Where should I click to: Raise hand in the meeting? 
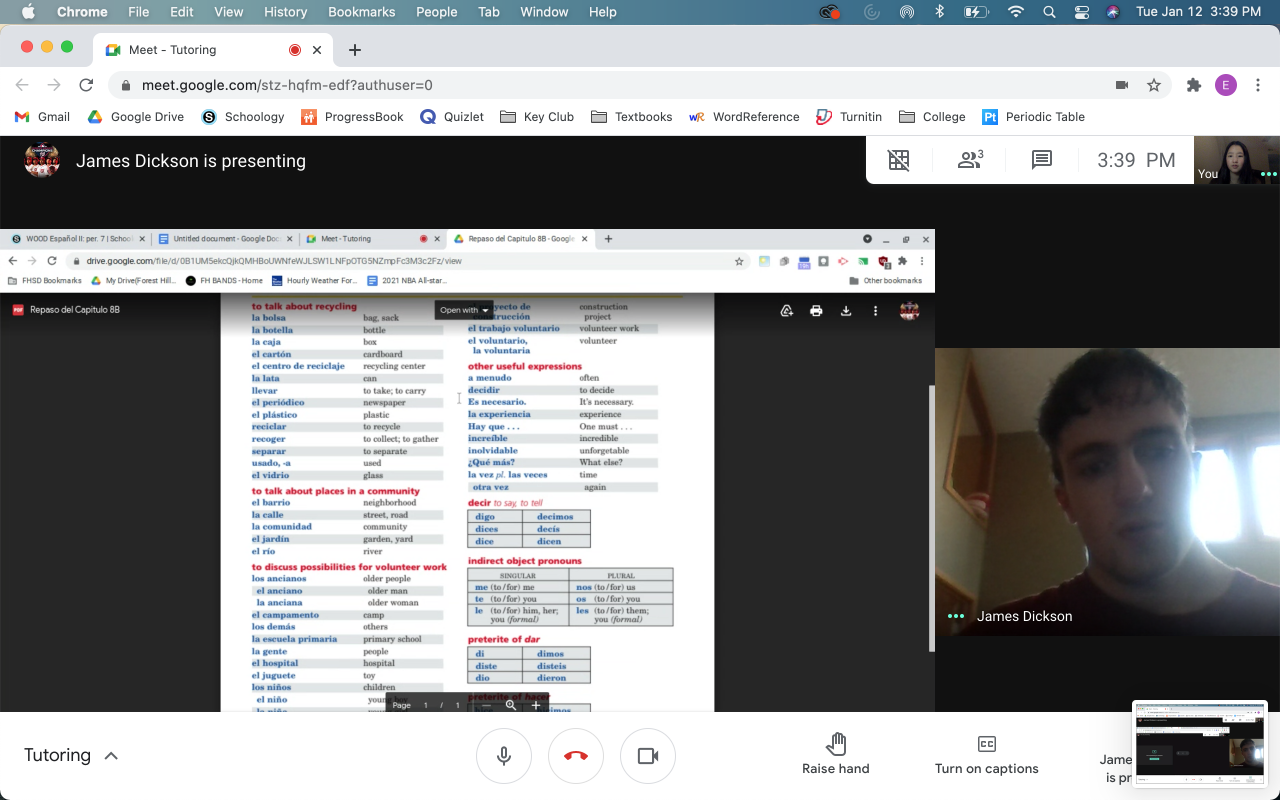[x=836, y=754]
